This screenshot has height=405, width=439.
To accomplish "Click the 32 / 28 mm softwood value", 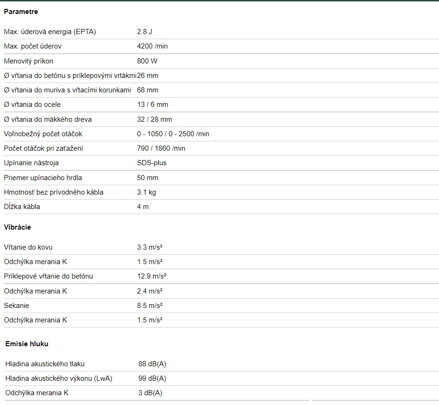I will click(x=154, y=119).
